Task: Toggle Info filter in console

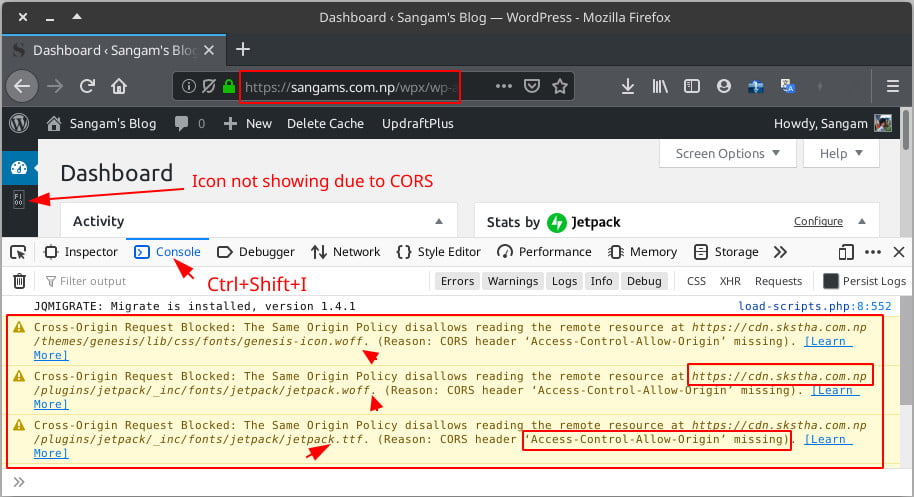Action: (601, 281)
